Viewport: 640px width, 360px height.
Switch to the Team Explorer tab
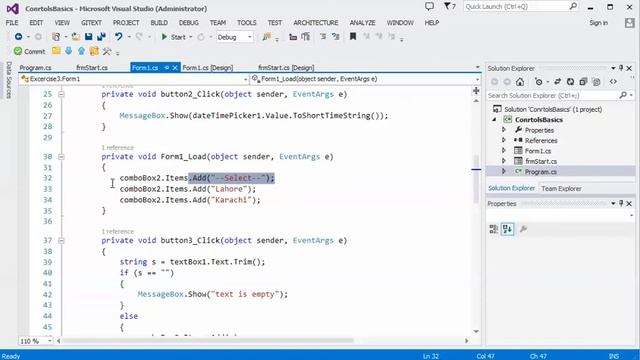point(561,189)
